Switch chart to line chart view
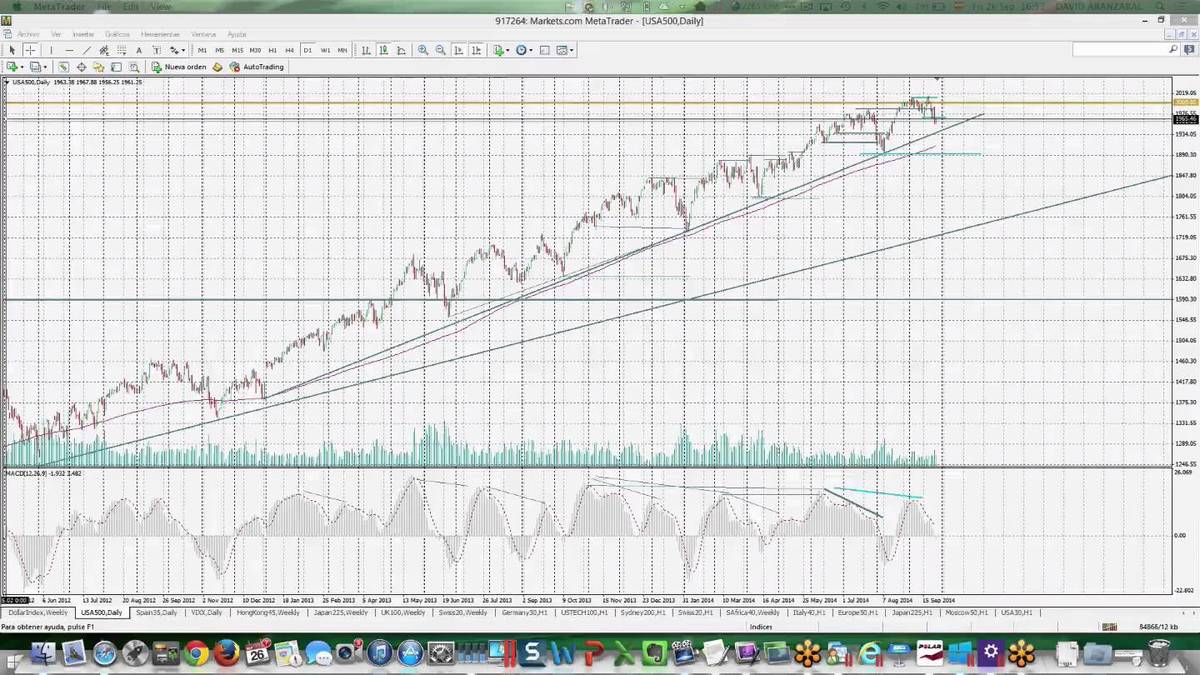 tap(401, 50)
